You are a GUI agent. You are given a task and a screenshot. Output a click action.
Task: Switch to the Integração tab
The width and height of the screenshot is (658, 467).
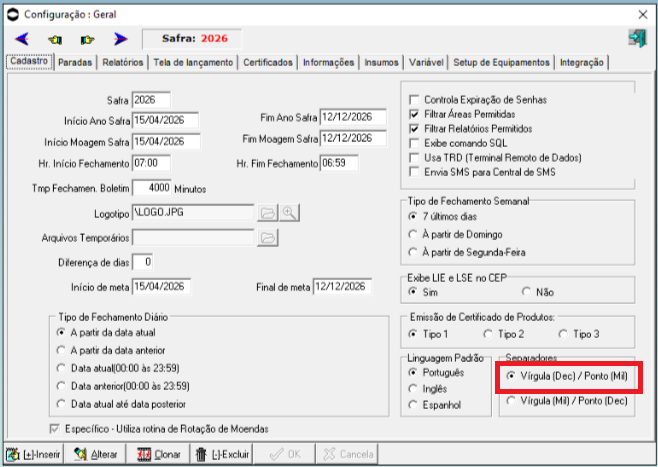pyautogui.click(x=581, y=63)
